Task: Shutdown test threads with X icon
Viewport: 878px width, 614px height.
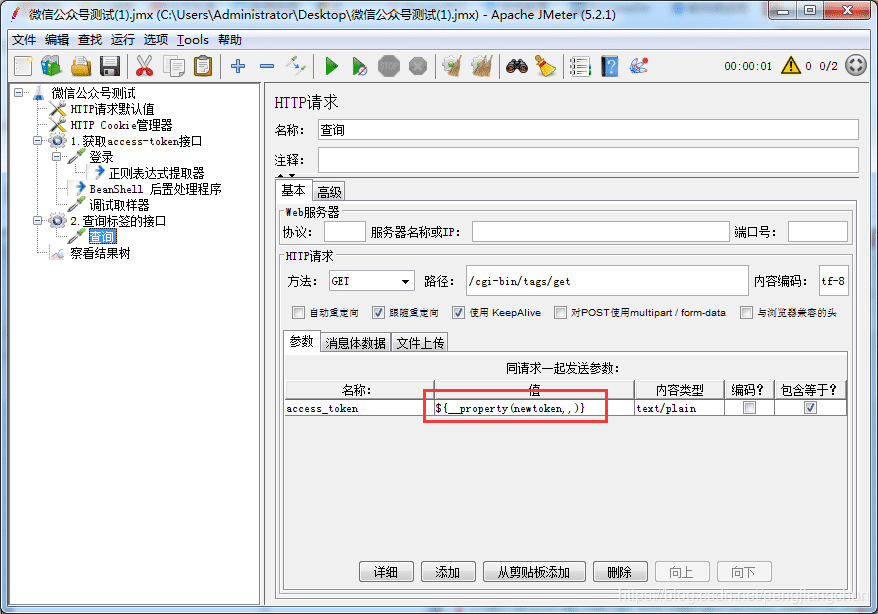Action: tap(418, 66)
